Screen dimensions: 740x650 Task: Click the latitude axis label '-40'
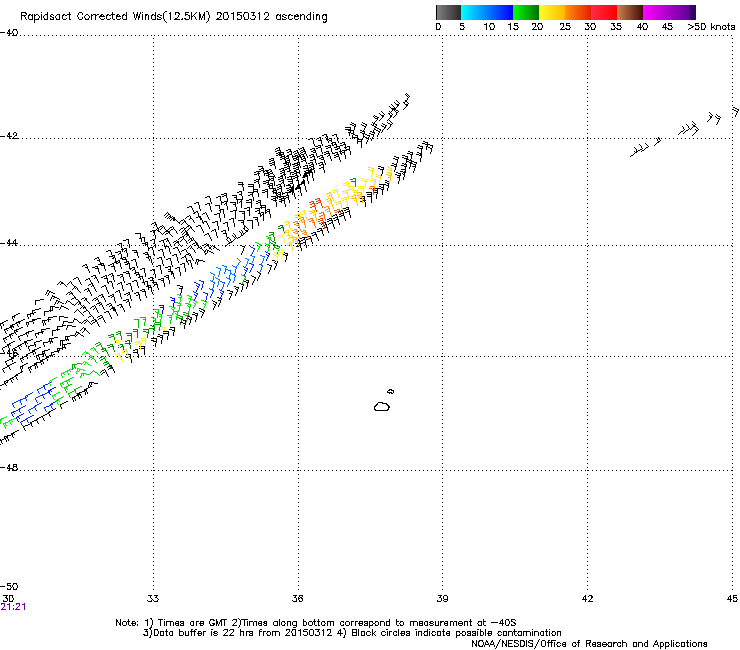coord(9,33)
